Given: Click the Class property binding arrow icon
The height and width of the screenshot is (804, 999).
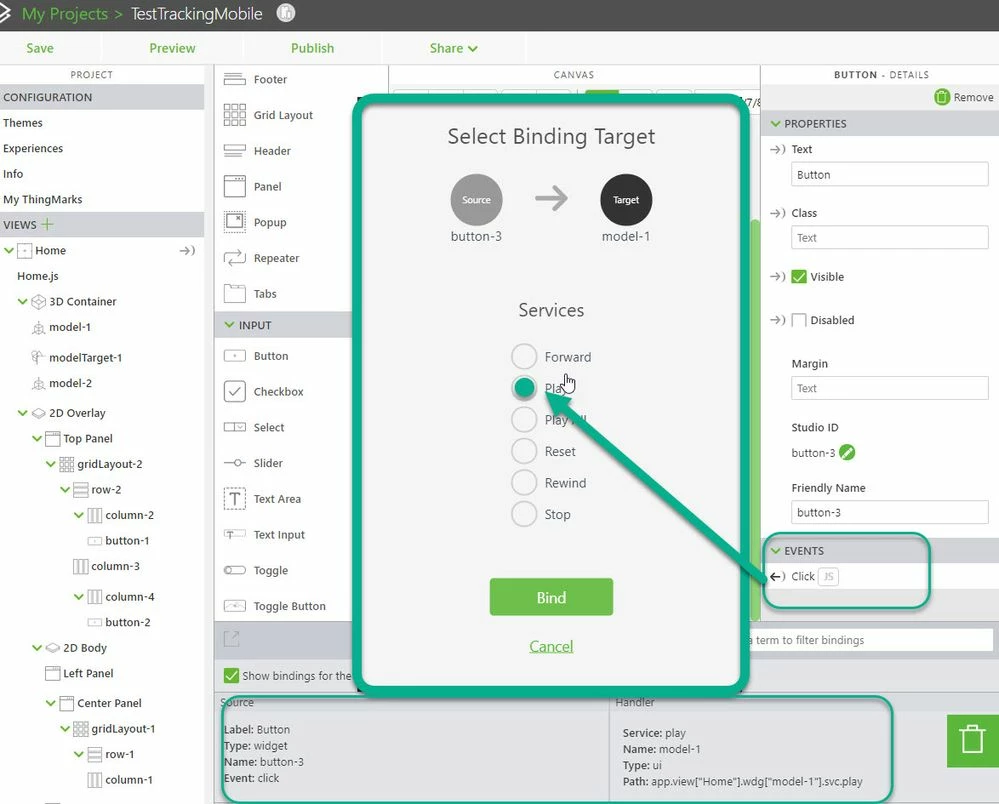Looking at the screenshot, I should pyautogui.click(x=777, y=213).
